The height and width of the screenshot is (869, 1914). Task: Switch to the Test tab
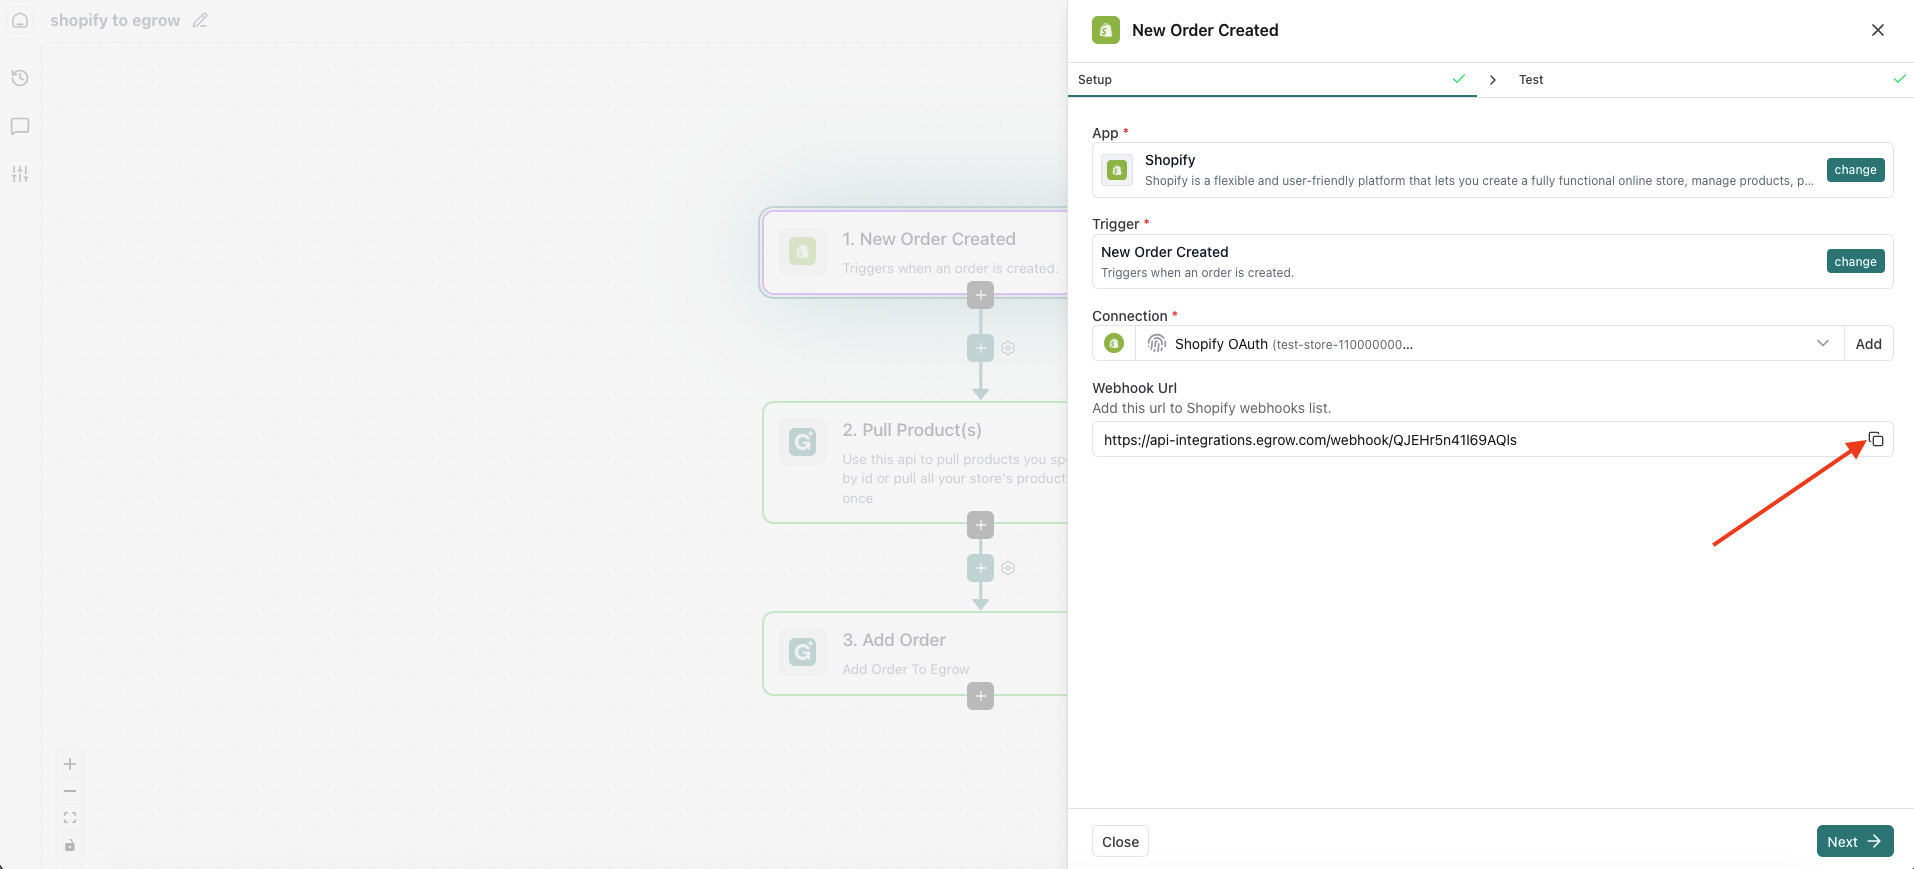click(x=1531, y=80)
